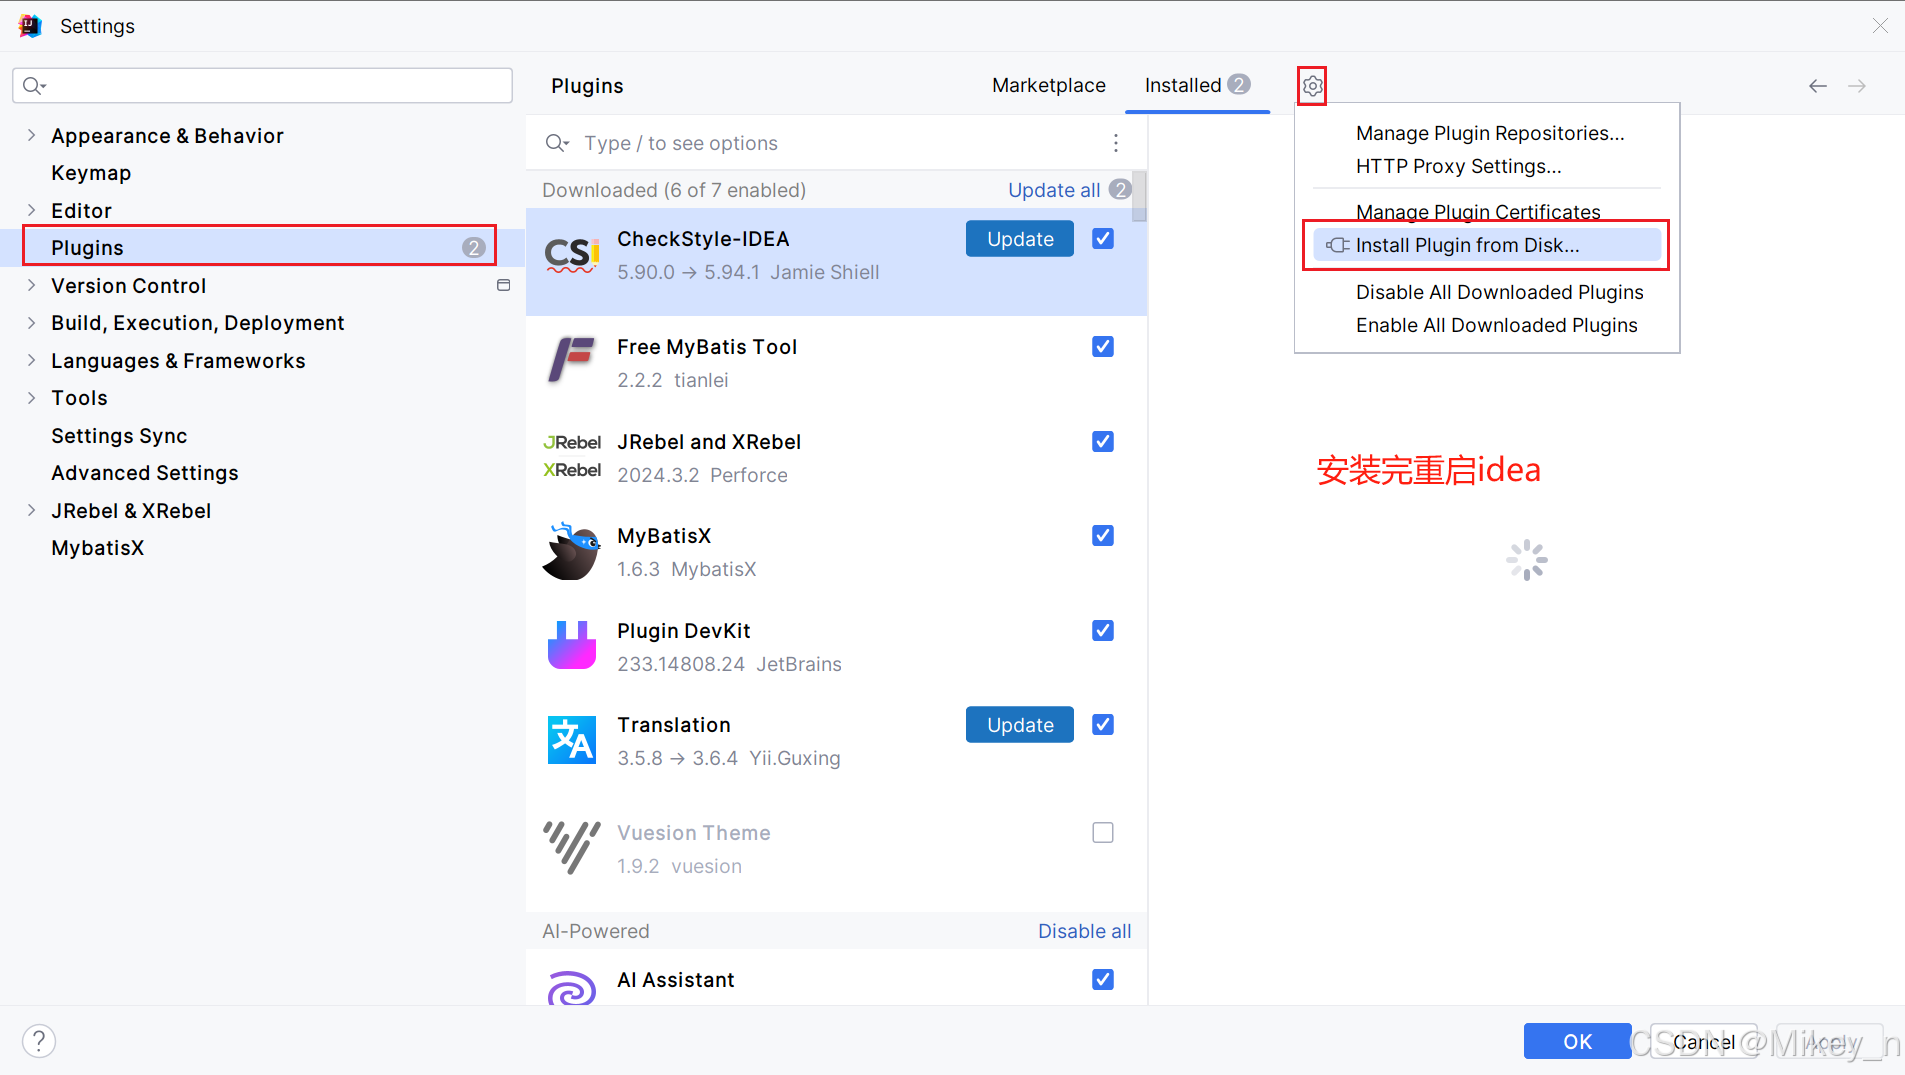Click the Update all count badge
This screenshot has height=1075, width=1905.
[x=1120, y=189]
